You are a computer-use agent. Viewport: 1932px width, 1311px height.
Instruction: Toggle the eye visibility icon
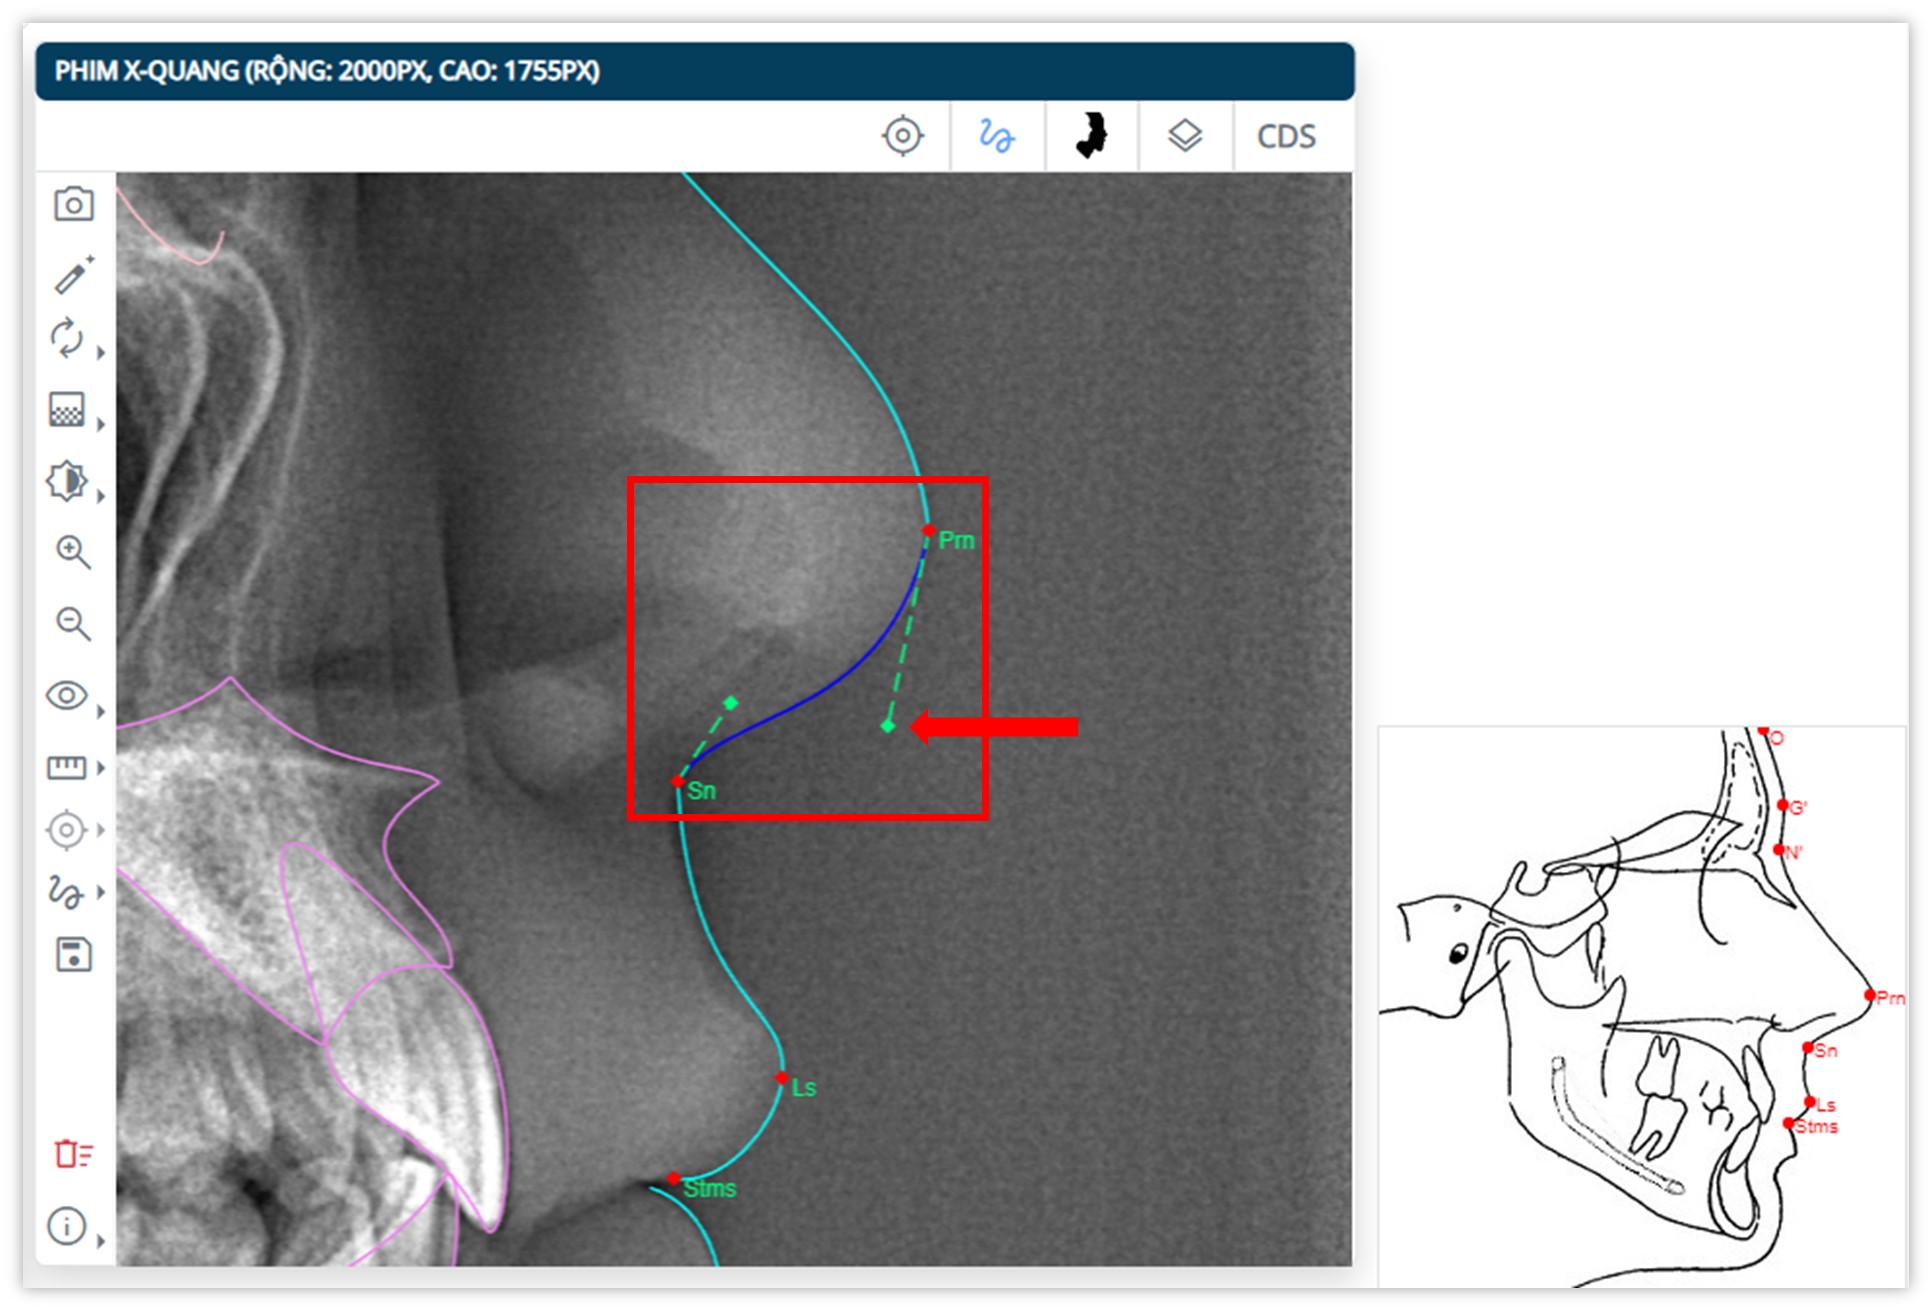[67, 695]
